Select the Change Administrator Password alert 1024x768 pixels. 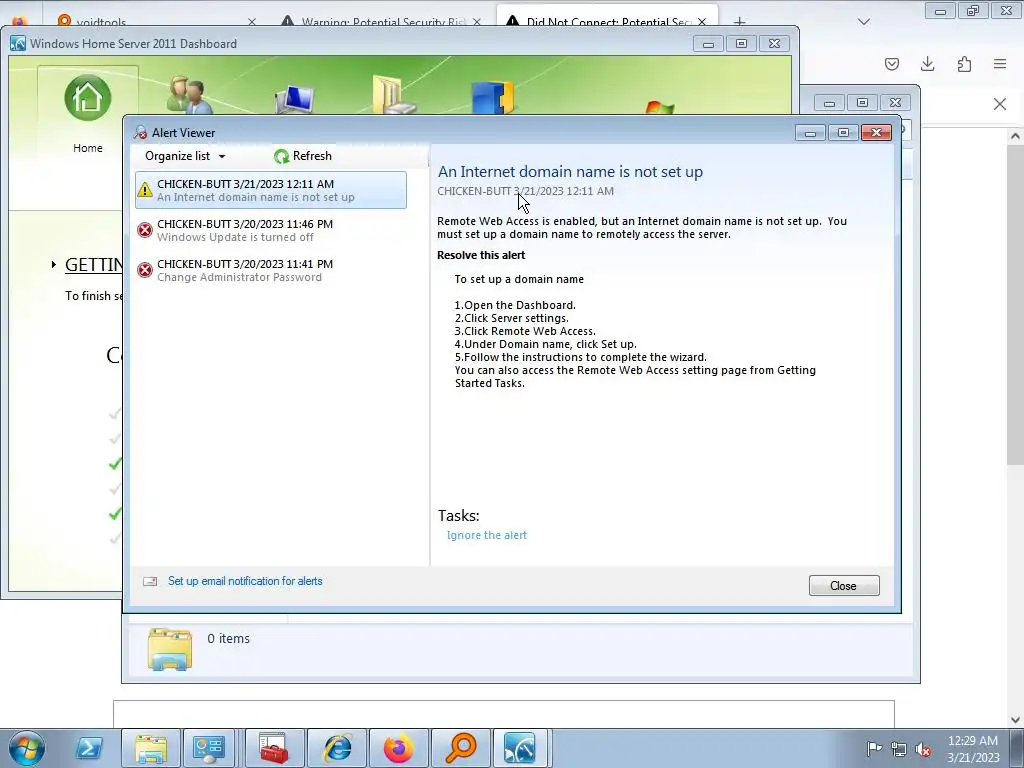271,270
